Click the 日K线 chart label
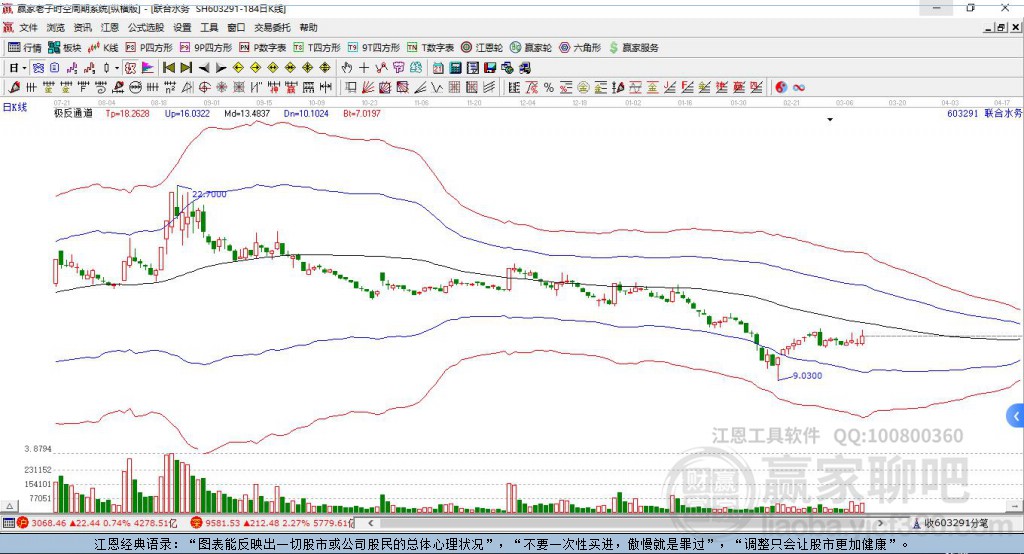The height and width of the screenshot is (554, 1024). click(15, 107)
